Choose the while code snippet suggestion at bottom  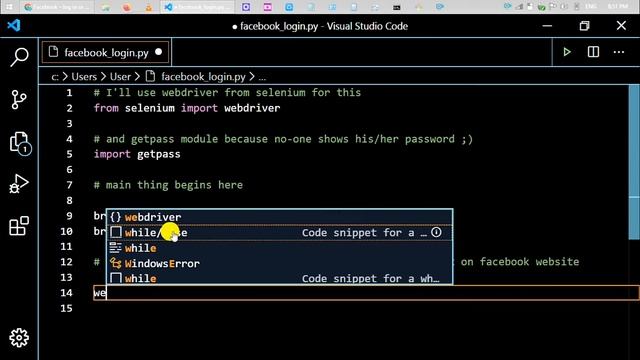point(280,278)
